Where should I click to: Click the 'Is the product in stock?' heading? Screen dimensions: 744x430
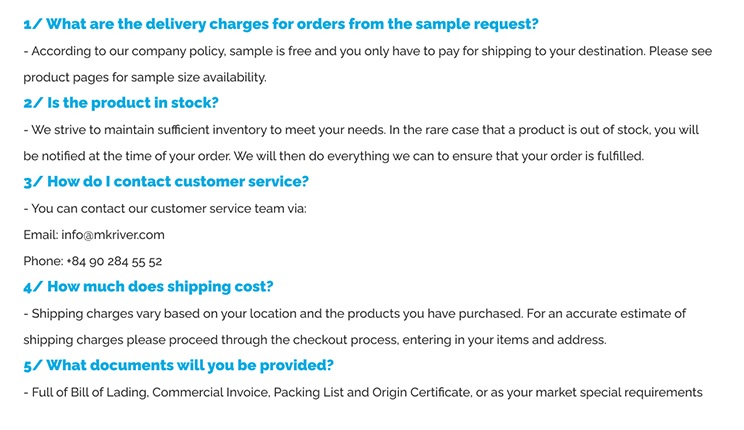pyautogui.click(x=121, y=102)
